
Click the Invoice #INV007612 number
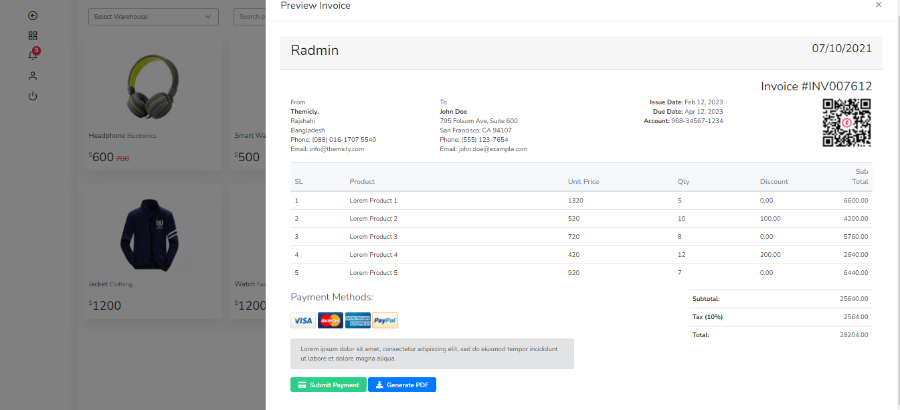point(816,87)
